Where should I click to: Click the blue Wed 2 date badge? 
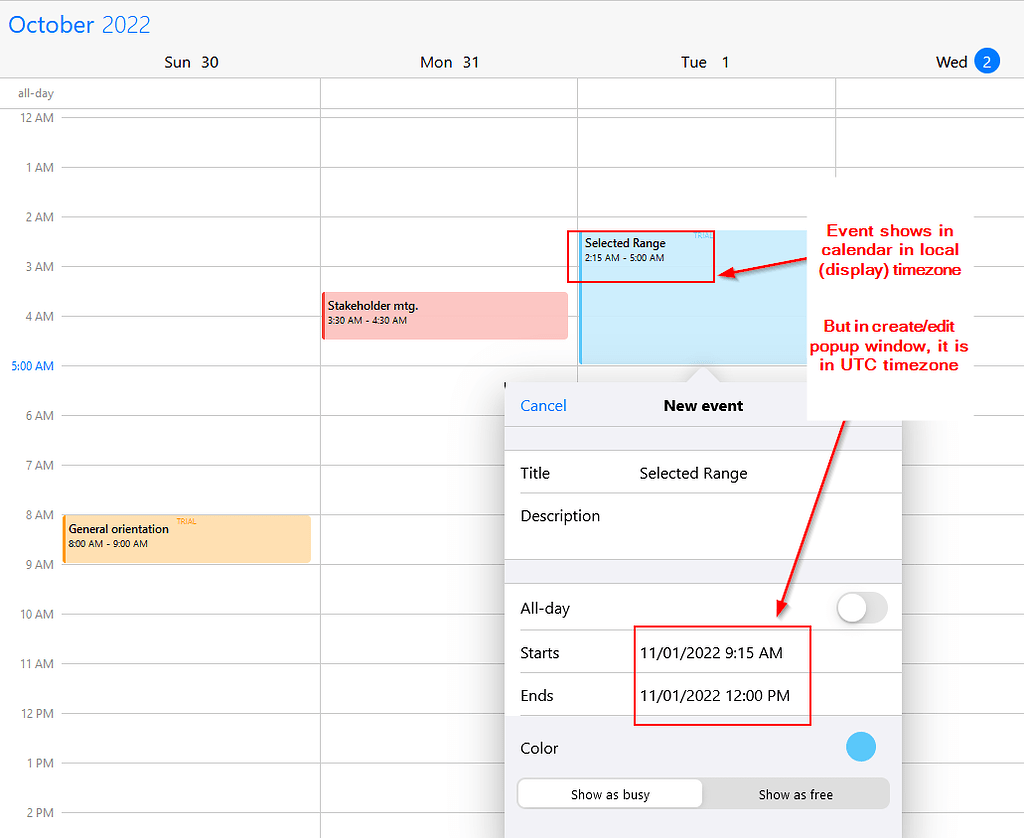pyautogui.click(x=986, y=61)
